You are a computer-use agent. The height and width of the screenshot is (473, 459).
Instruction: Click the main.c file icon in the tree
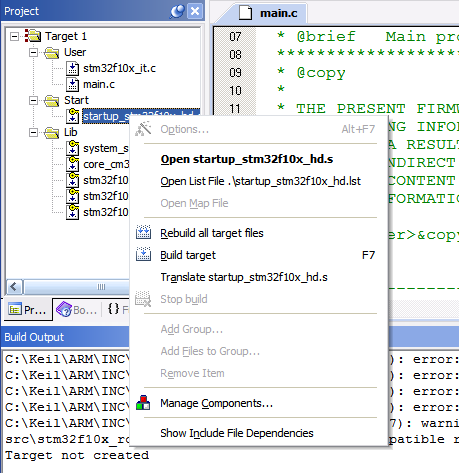click(72, 84)
